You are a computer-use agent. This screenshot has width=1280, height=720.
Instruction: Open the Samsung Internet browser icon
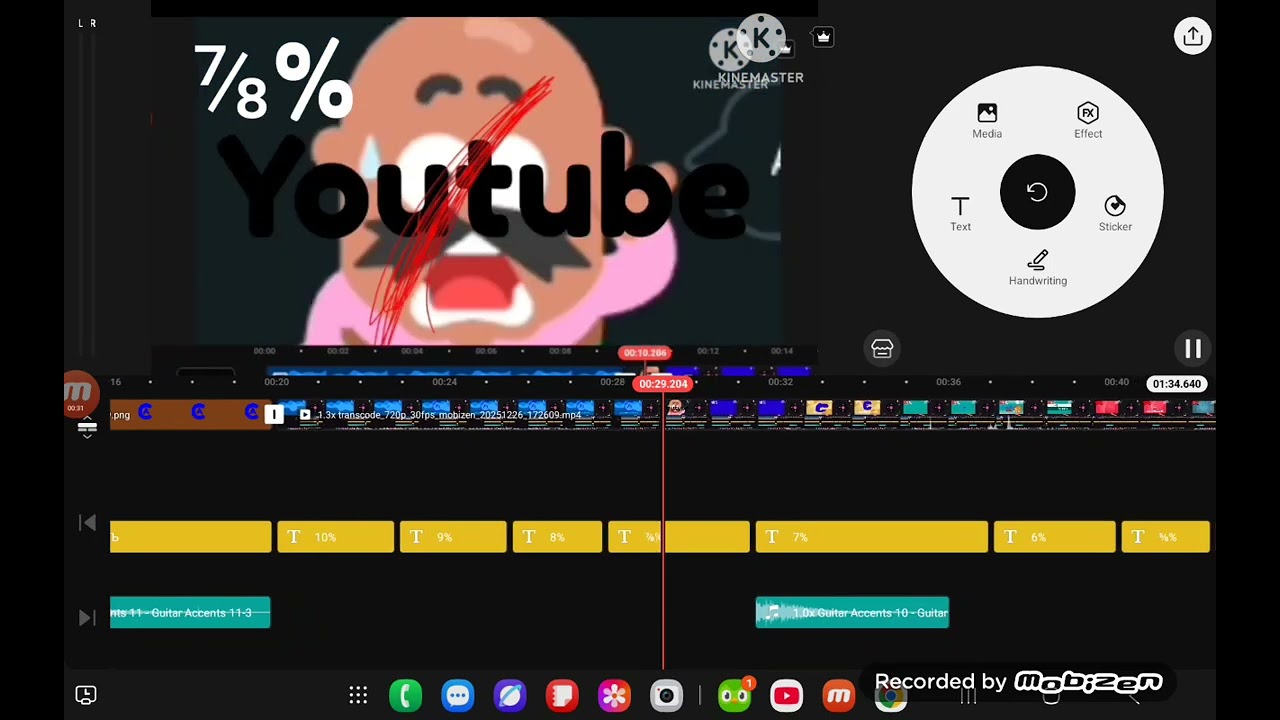click(510, 695)
